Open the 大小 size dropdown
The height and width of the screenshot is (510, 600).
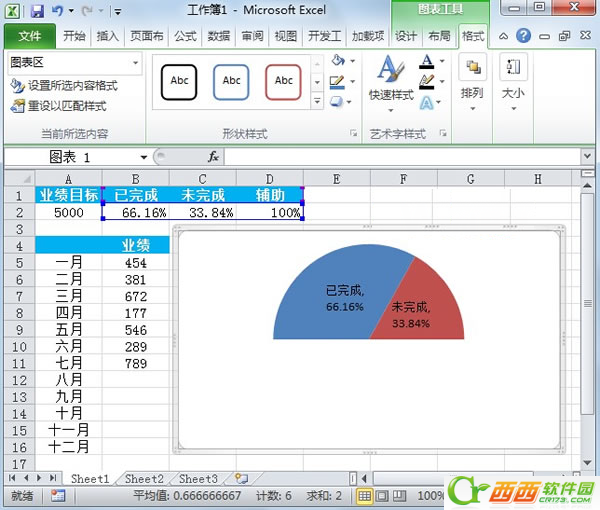(x=513, y=83)
